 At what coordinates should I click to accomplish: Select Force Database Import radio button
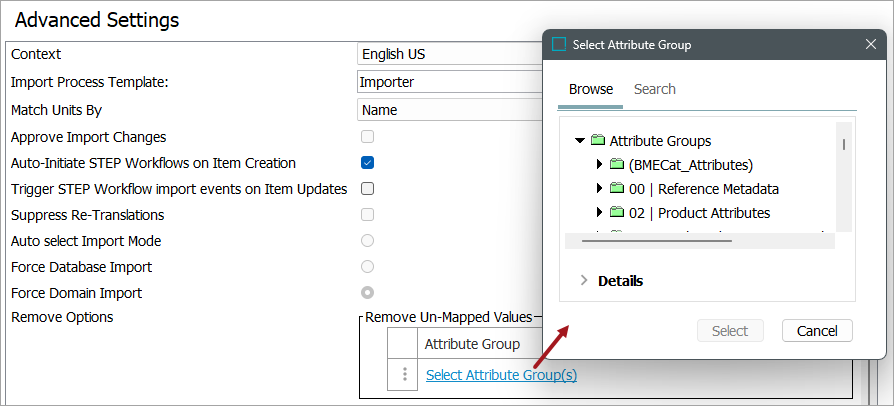pyautogui.click(x=368, y=267)
